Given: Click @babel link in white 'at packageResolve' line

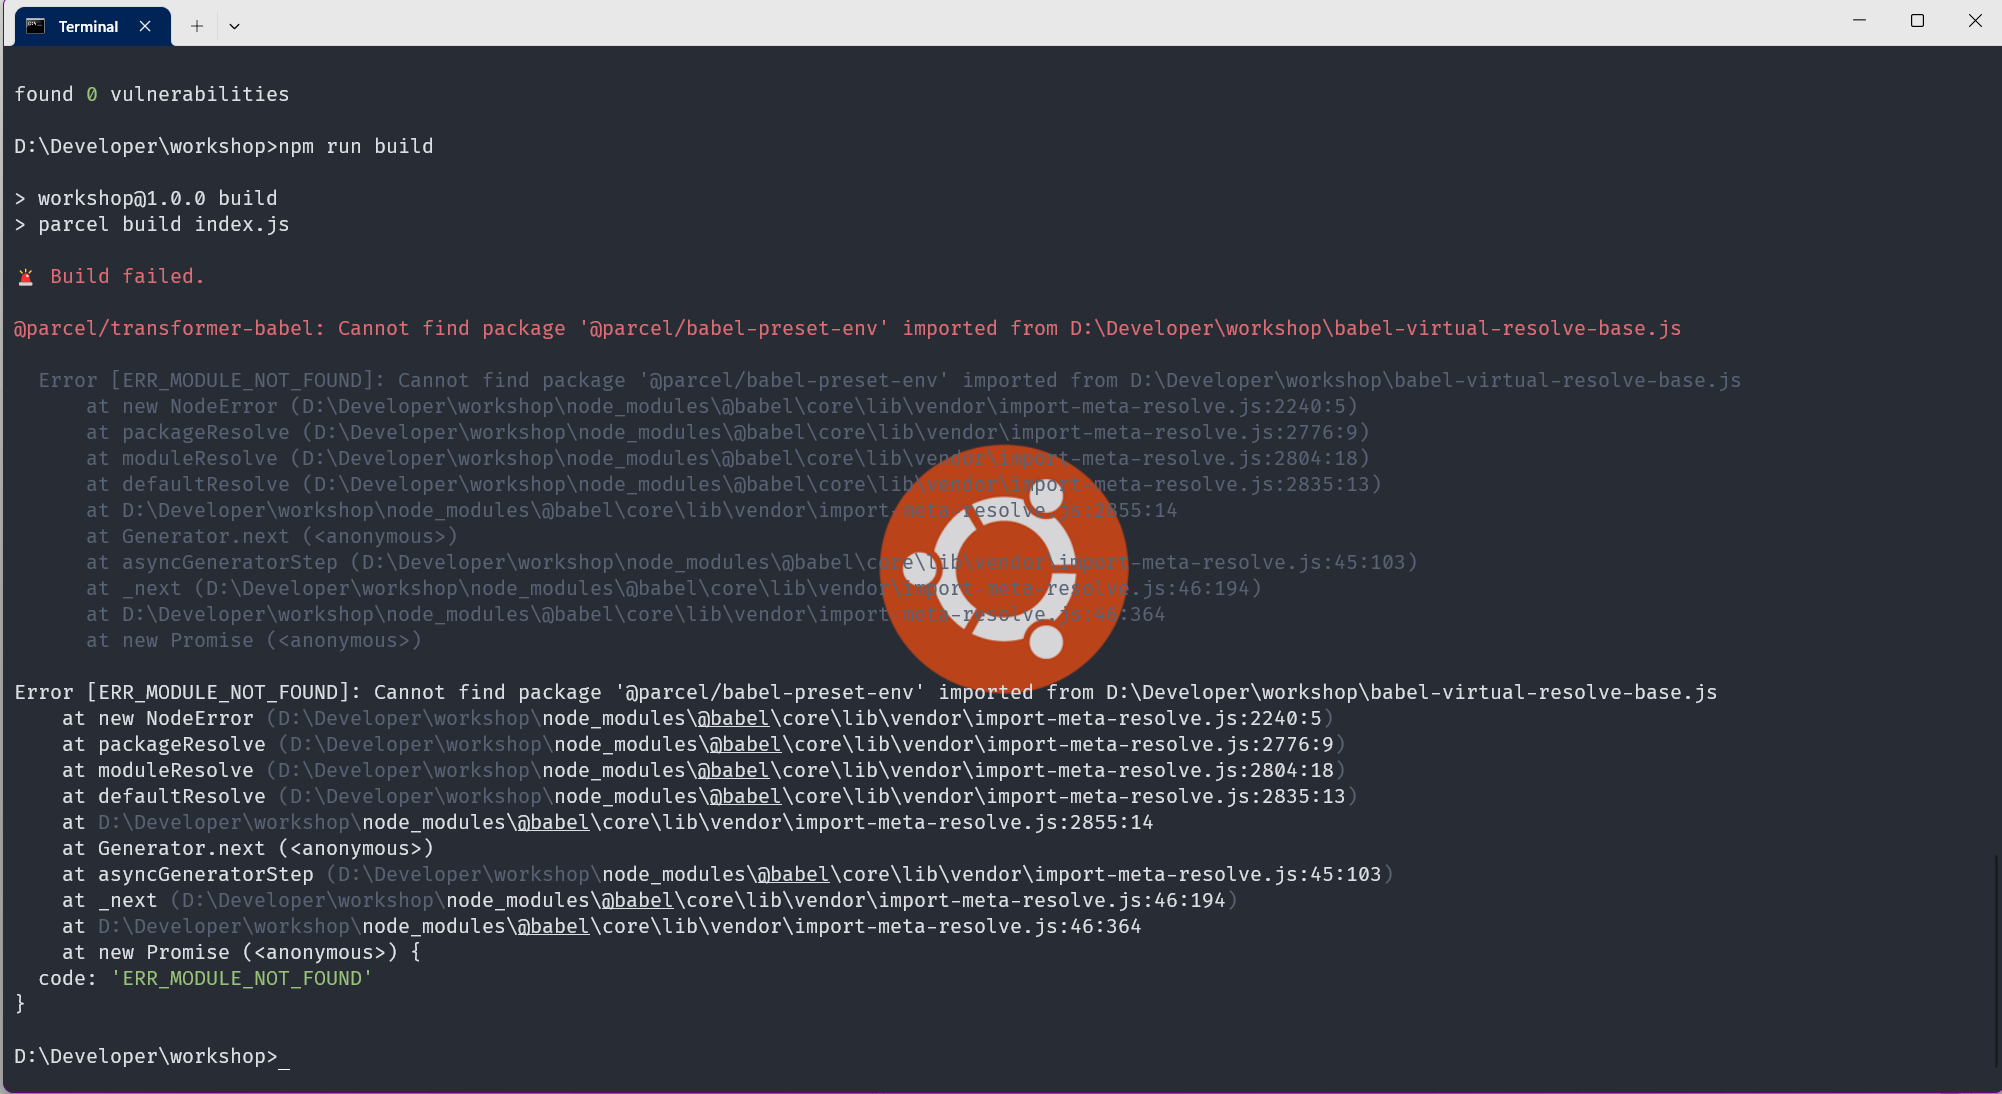Looking at the screenshot, I should tap(745, 744).
